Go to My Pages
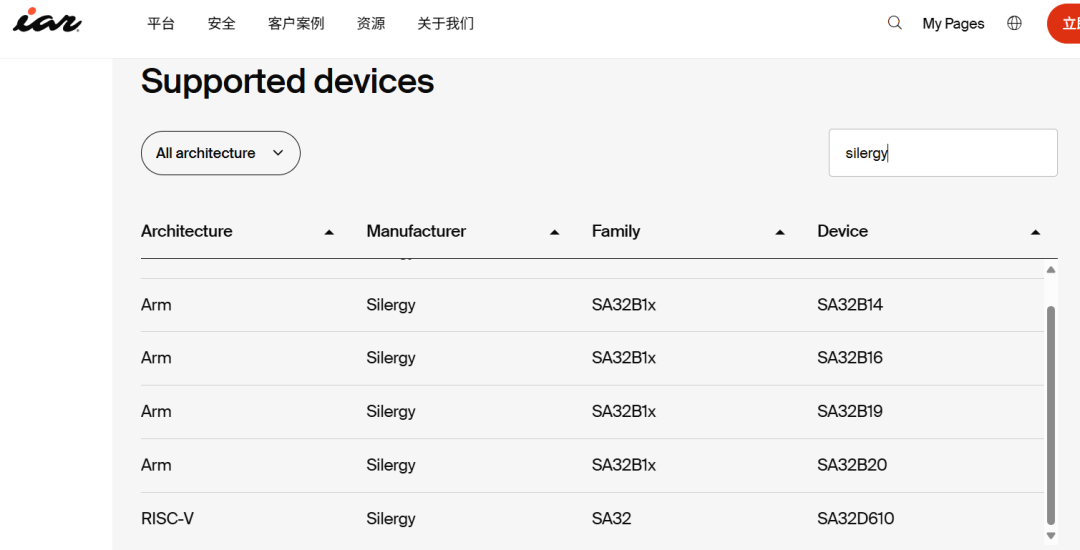The height and width of the screenshot is (550, 1080). tap(953, 23)
